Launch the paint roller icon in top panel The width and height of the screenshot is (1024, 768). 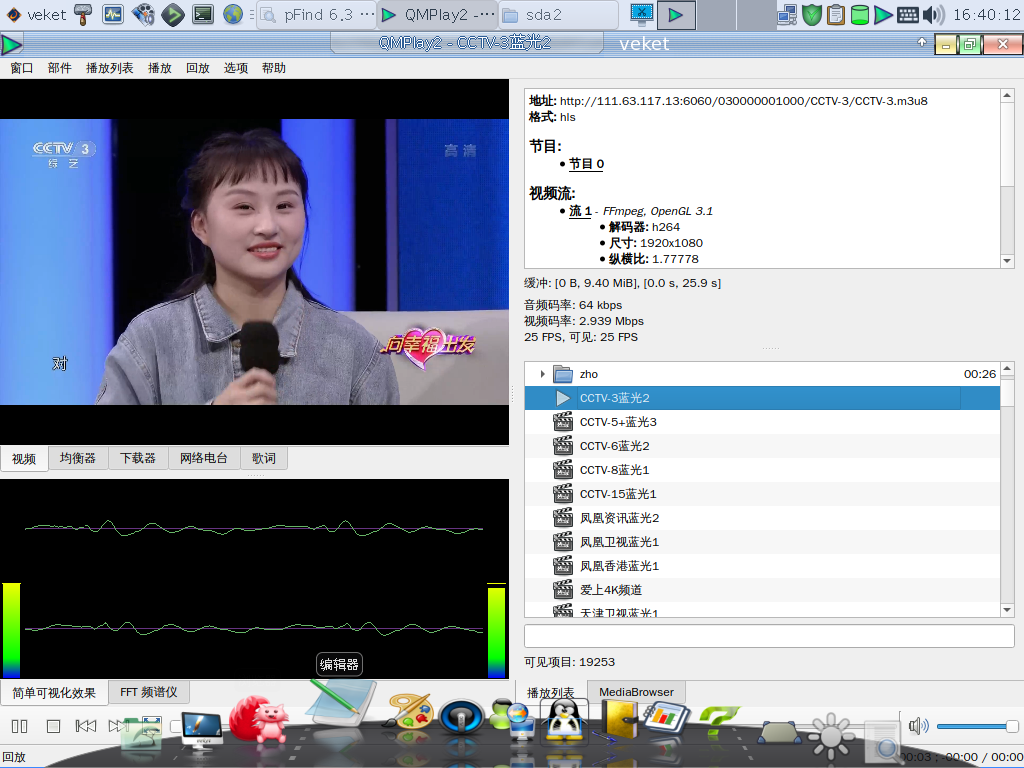83,14
